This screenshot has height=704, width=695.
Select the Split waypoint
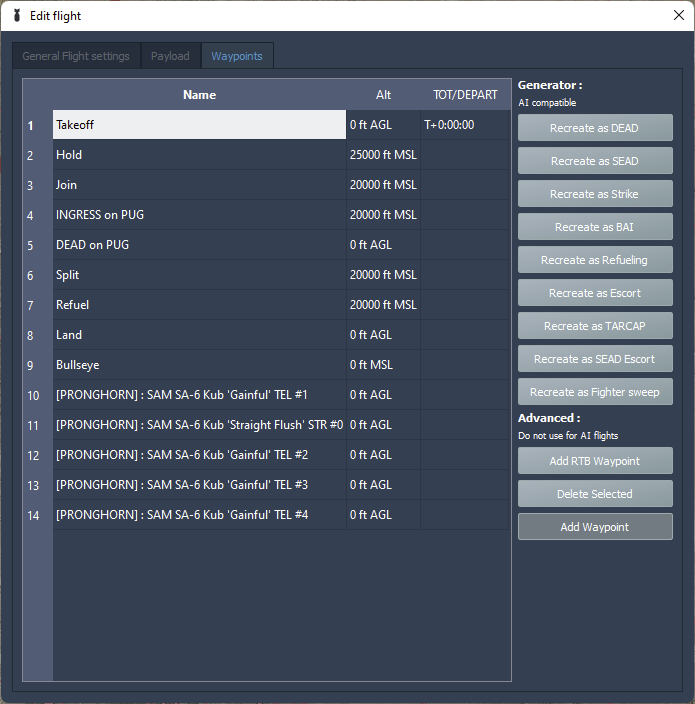pos(199,275)
